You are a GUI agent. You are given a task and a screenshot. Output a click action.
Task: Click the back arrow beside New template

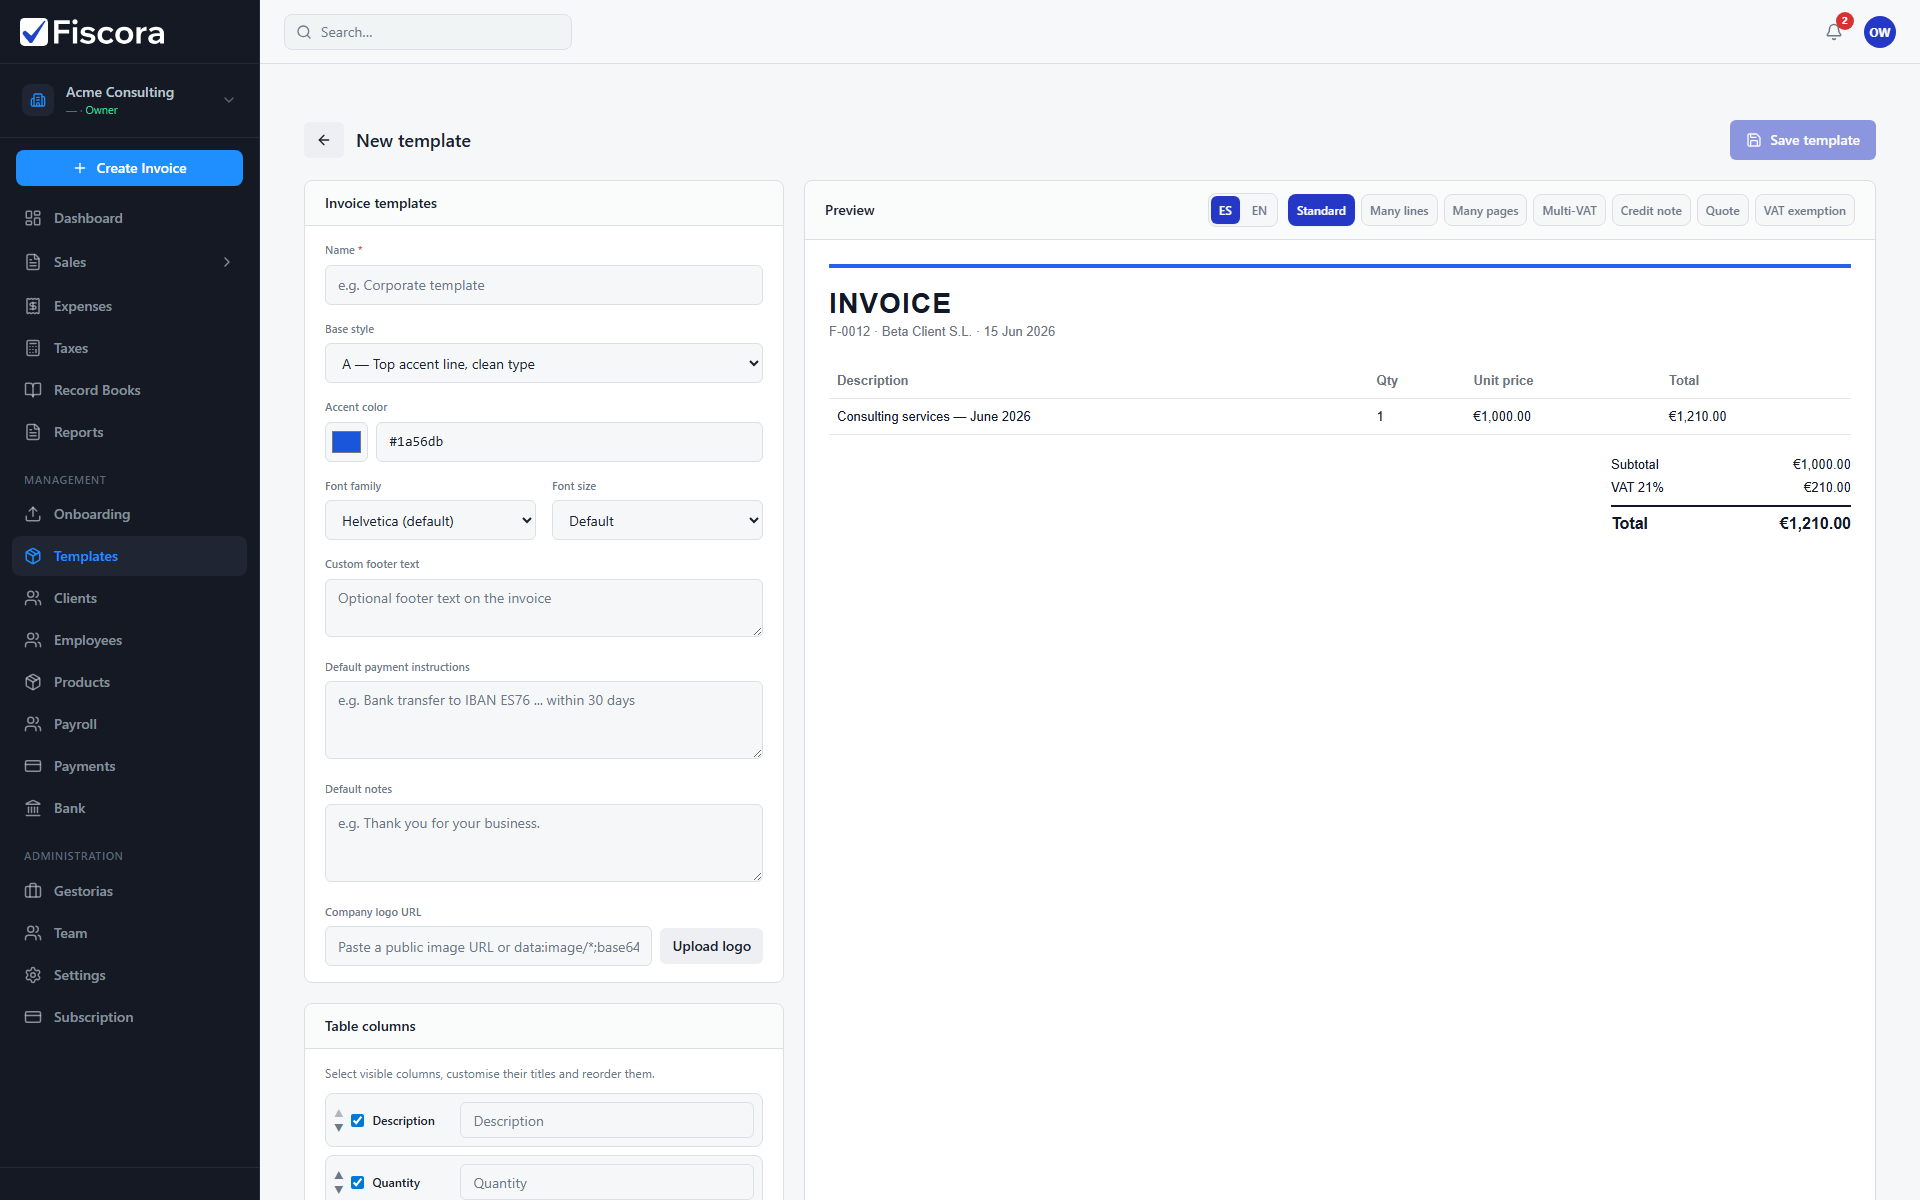click(324, 140)
